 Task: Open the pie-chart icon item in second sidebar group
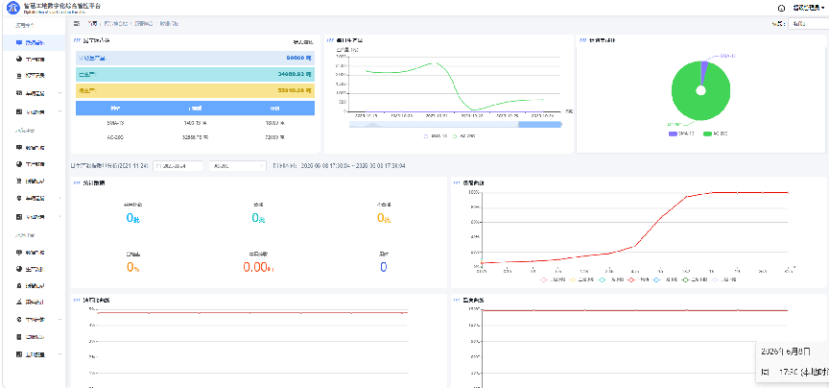(x=33, y=164)
